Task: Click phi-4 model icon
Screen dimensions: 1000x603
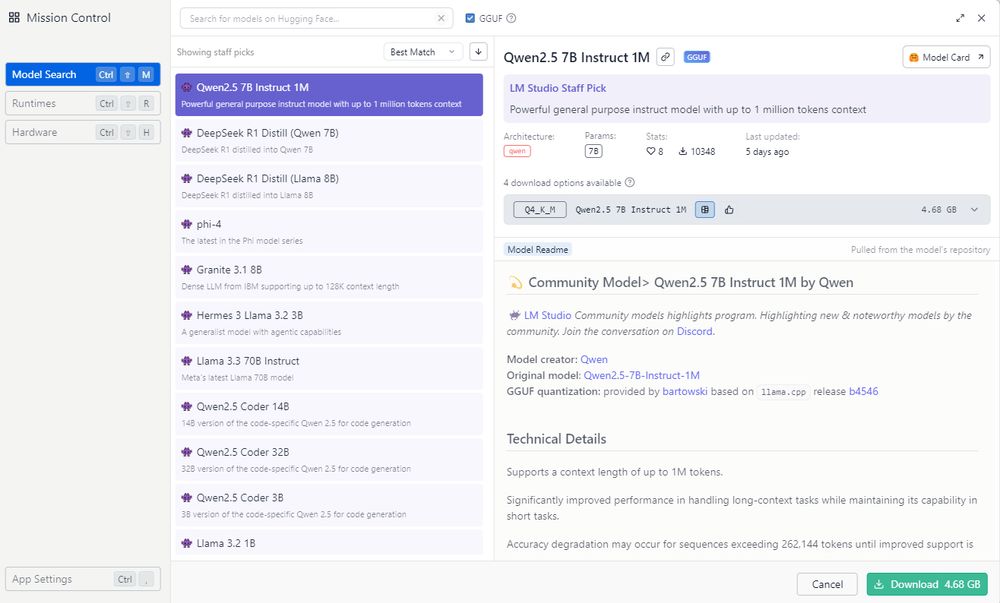Action: [x=187, y=224]
